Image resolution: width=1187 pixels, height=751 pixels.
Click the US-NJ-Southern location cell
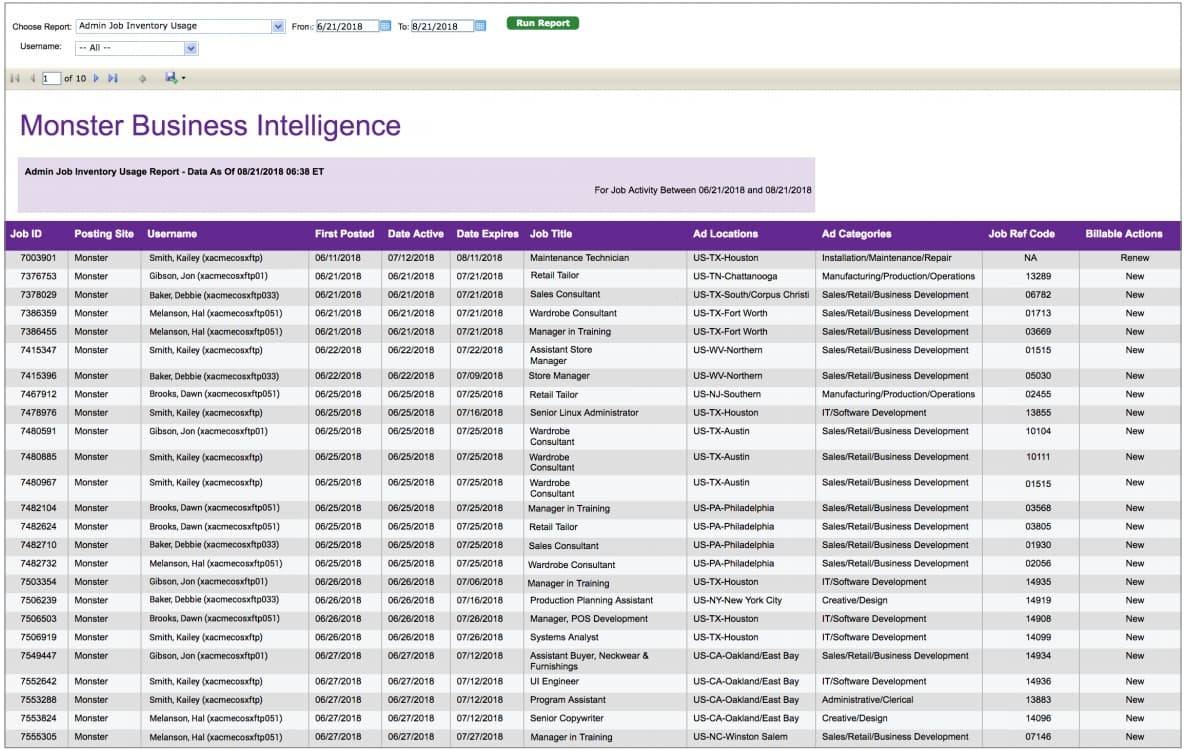tap(727, 394)
